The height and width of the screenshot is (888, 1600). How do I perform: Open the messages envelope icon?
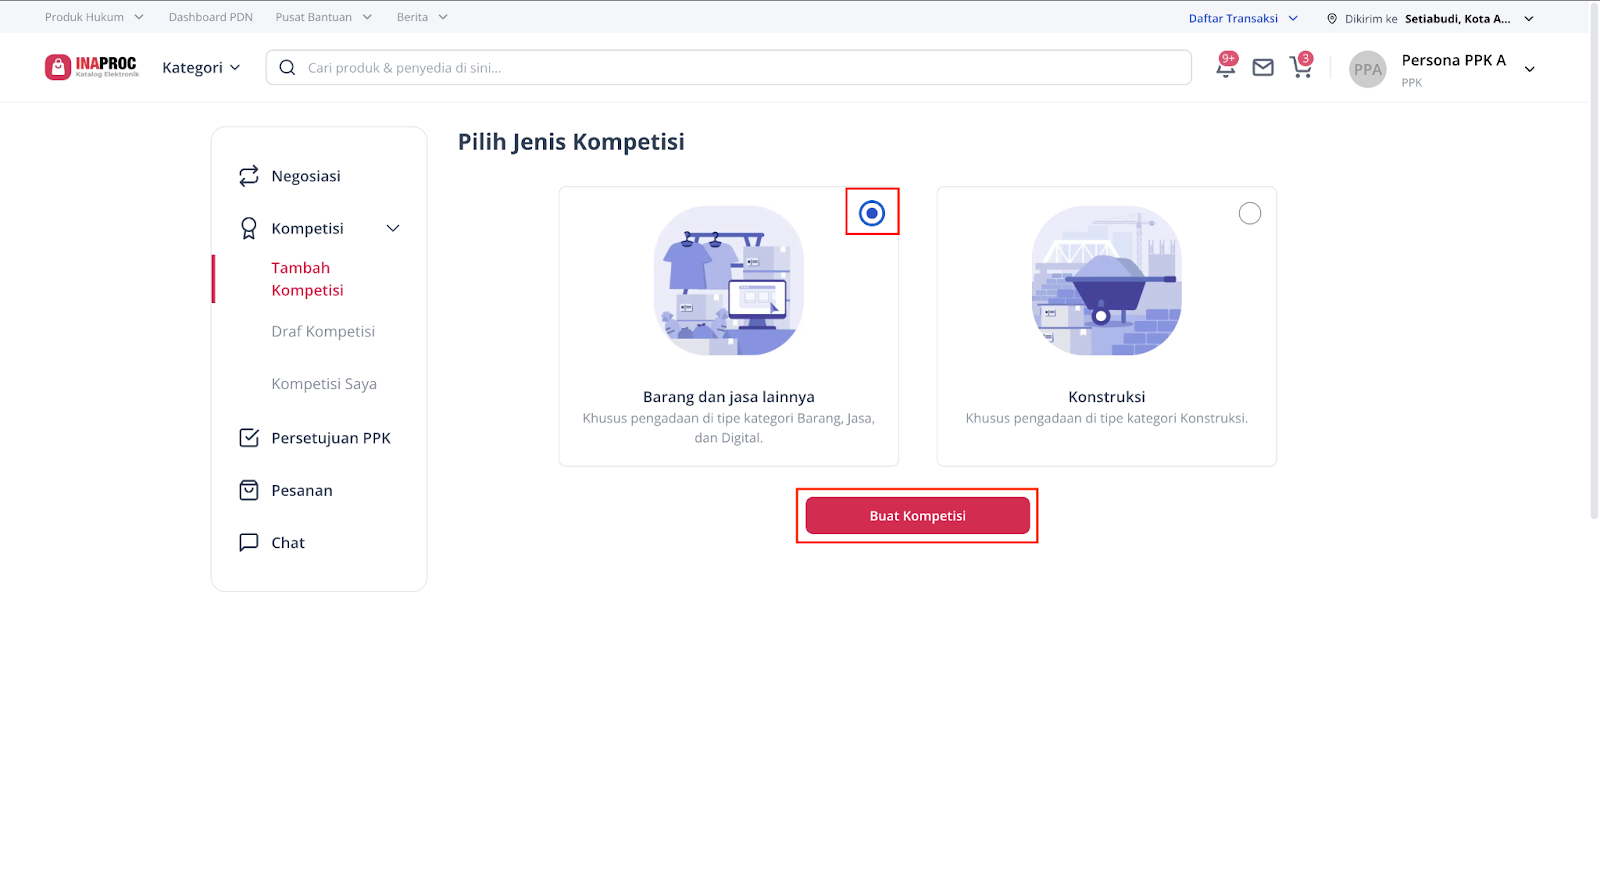pyautogui.click(x=1263, y=68)
